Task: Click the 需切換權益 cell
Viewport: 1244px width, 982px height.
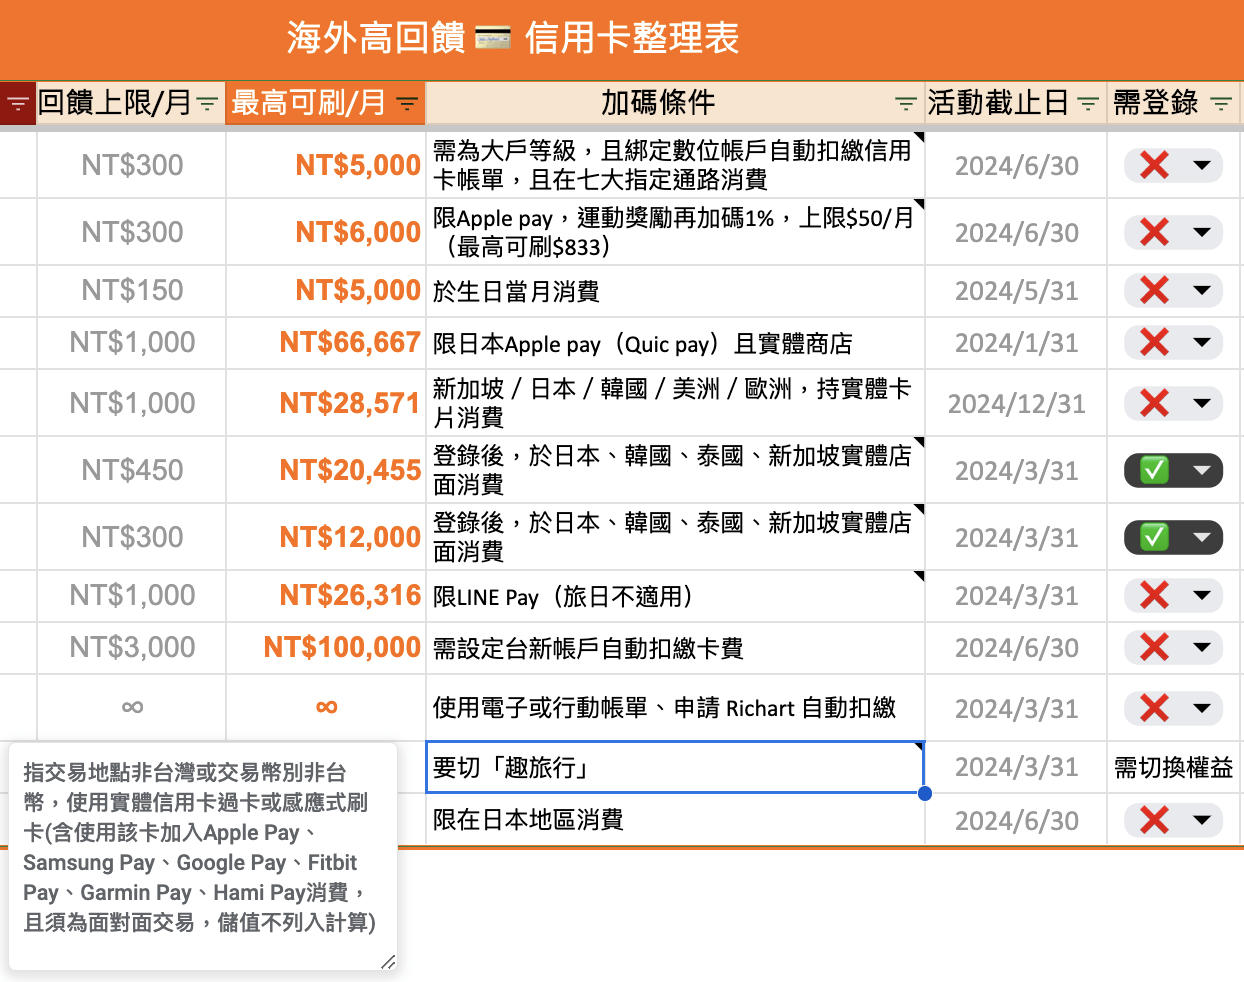Action: 1174,768
